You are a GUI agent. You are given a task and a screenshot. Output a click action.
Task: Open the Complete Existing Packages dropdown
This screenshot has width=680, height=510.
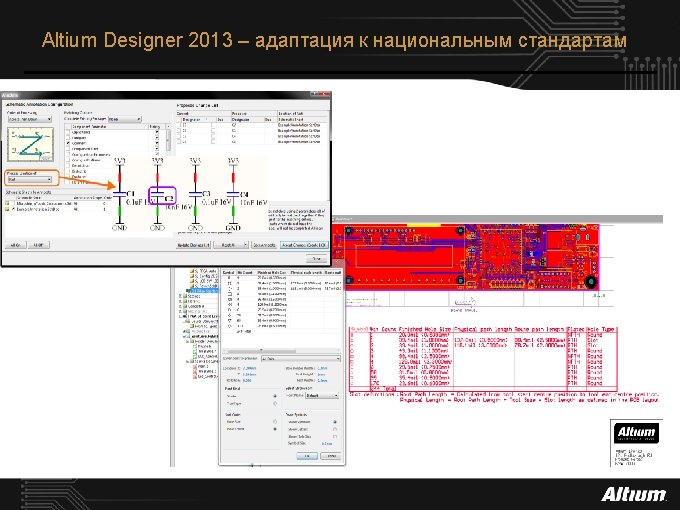tap(124, 119)
